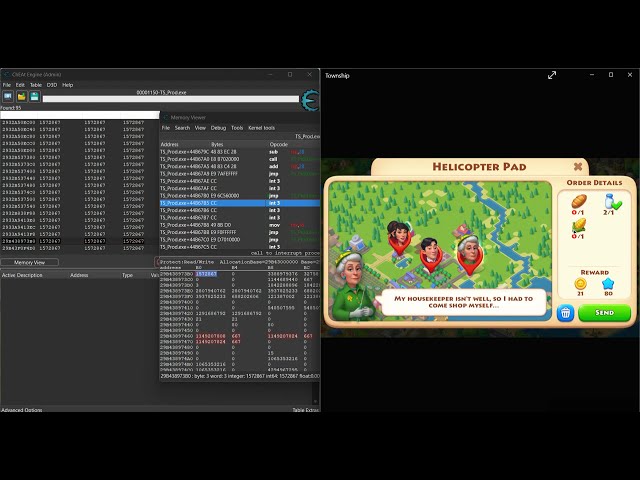Screen dimensions: 640x480
Task: Click the corn item icon in Order Details
Action: pos(579,225)
